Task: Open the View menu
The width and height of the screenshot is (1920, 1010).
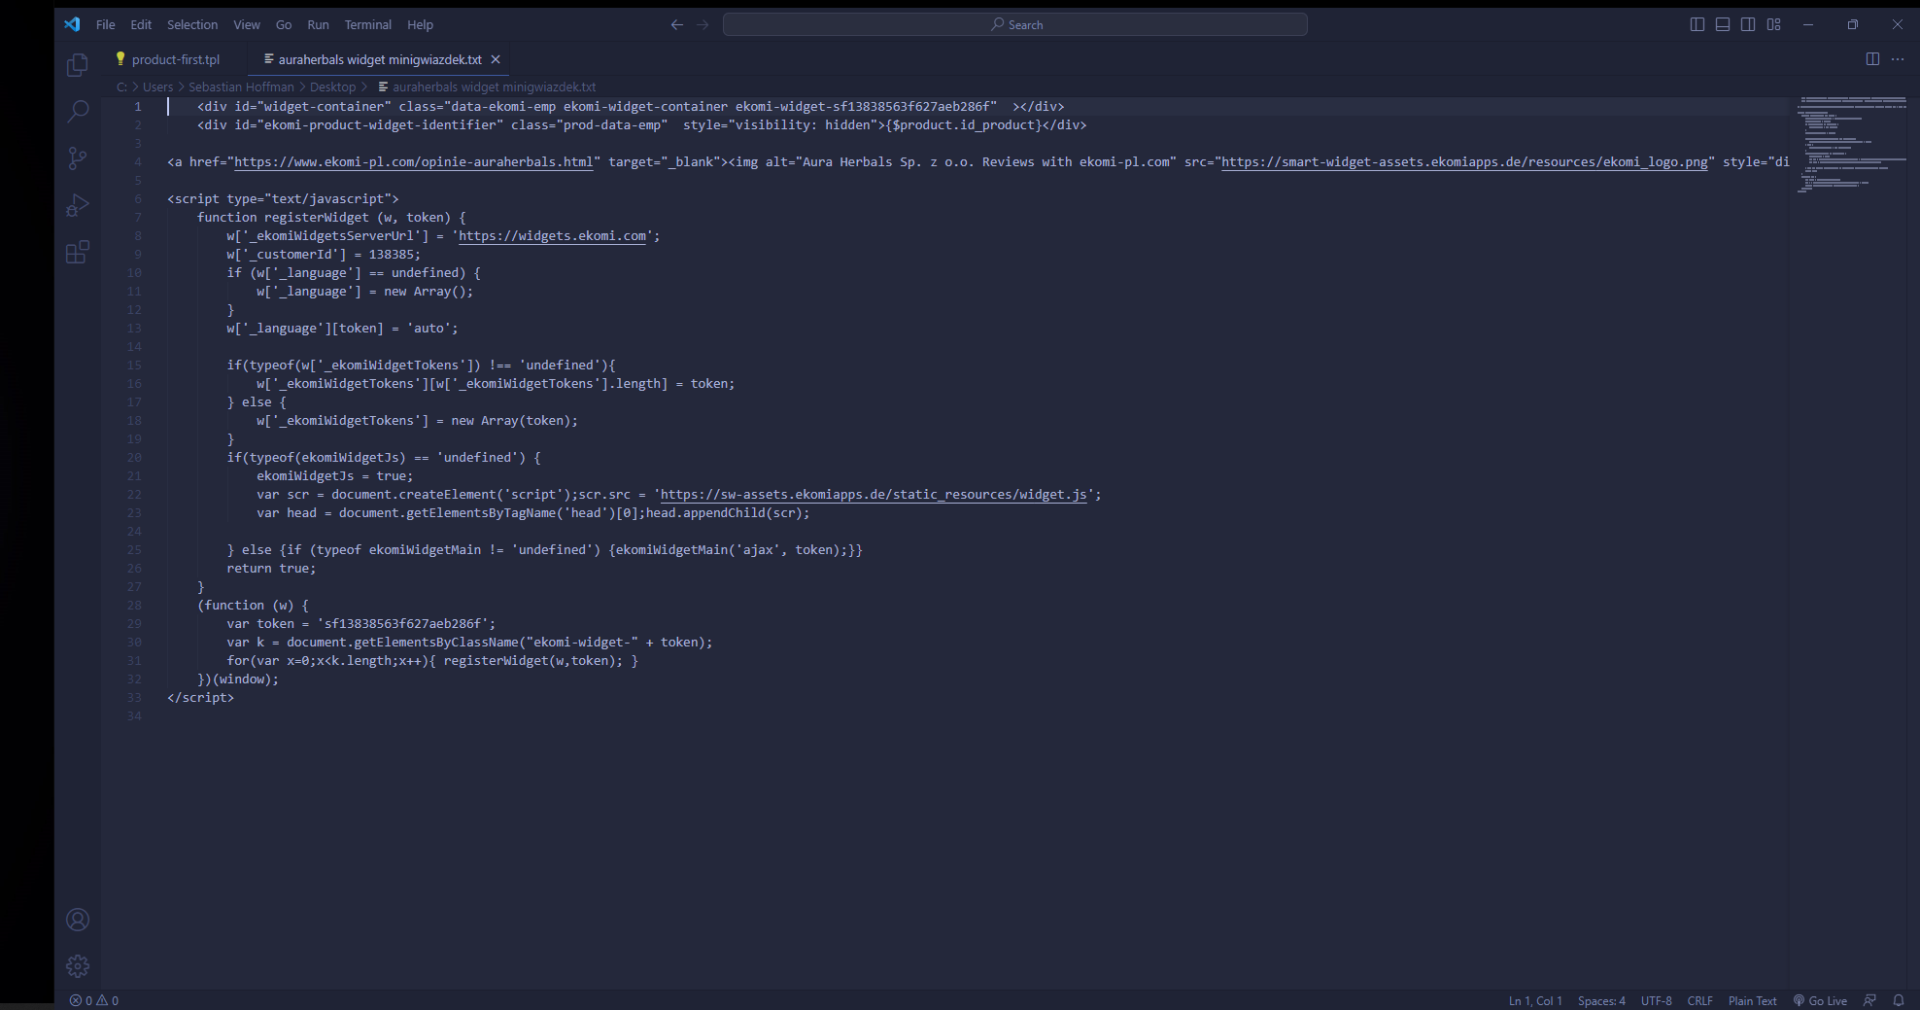Action: pyautogui.click(x=247, y=25)
